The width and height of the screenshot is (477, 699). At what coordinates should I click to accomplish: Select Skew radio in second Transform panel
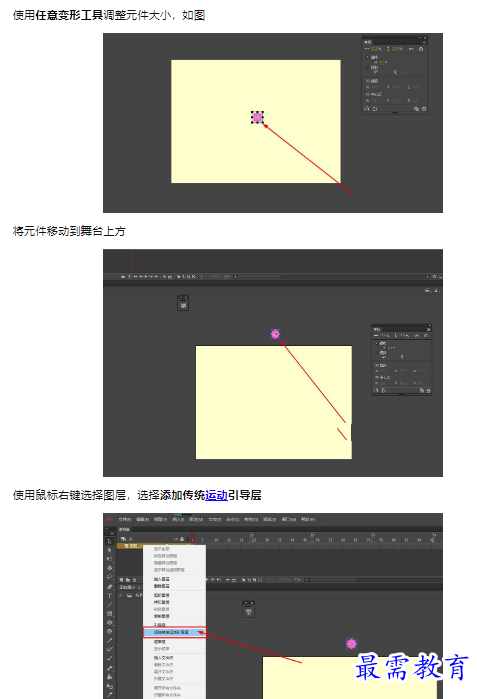pos(377,353)
